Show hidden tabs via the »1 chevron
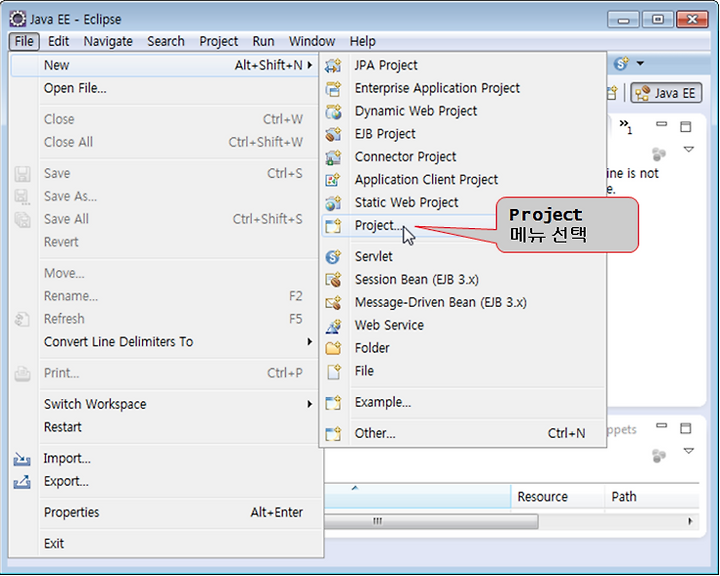 click(x=625, y=126)
